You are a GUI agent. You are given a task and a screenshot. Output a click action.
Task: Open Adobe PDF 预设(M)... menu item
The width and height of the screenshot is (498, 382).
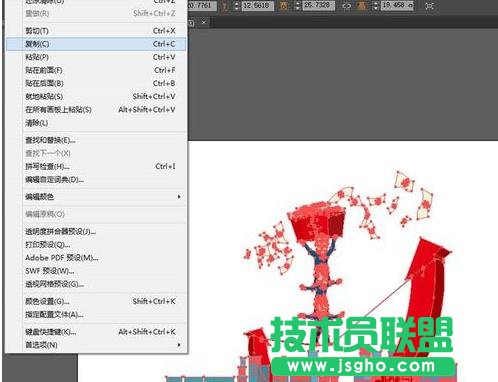coord(96,258)
